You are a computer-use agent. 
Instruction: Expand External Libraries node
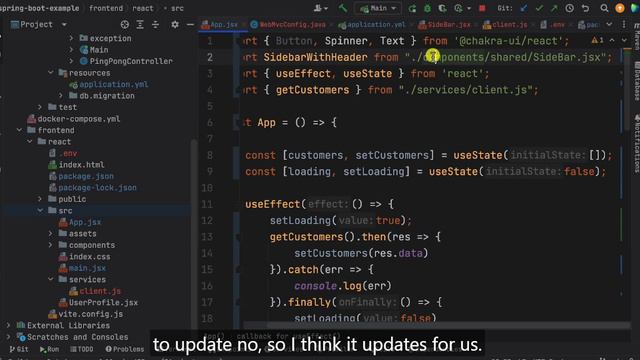pos(9,325)
